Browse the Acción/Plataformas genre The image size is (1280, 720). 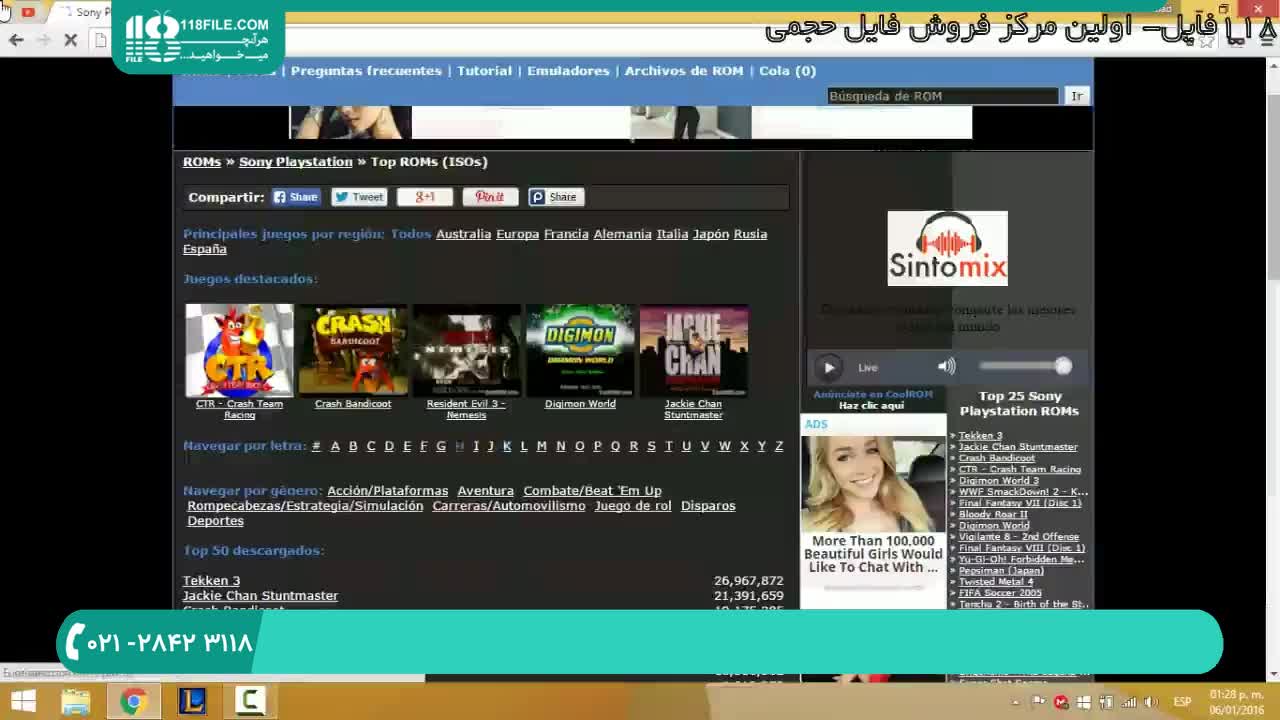click(x=387, y=491)
